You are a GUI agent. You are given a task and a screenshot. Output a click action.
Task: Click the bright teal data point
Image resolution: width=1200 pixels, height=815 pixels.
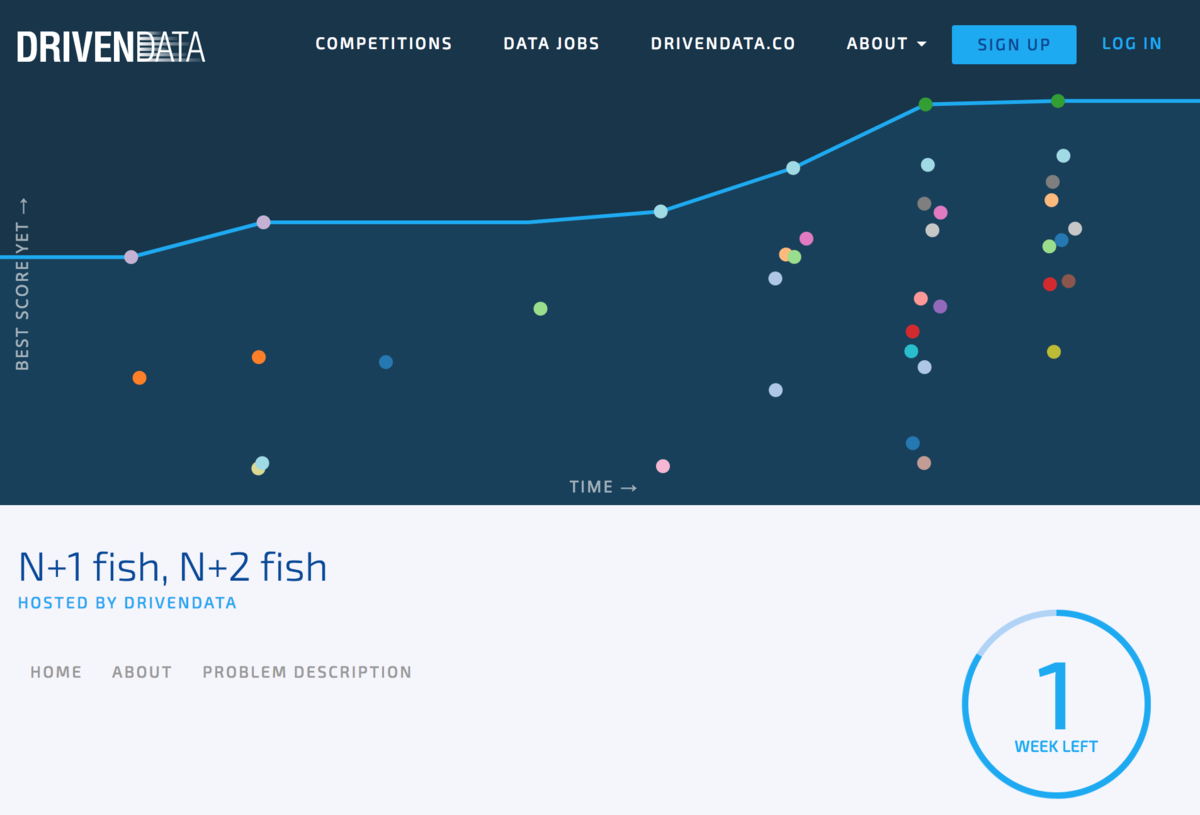pyautogui.click(x=911, y=351)
